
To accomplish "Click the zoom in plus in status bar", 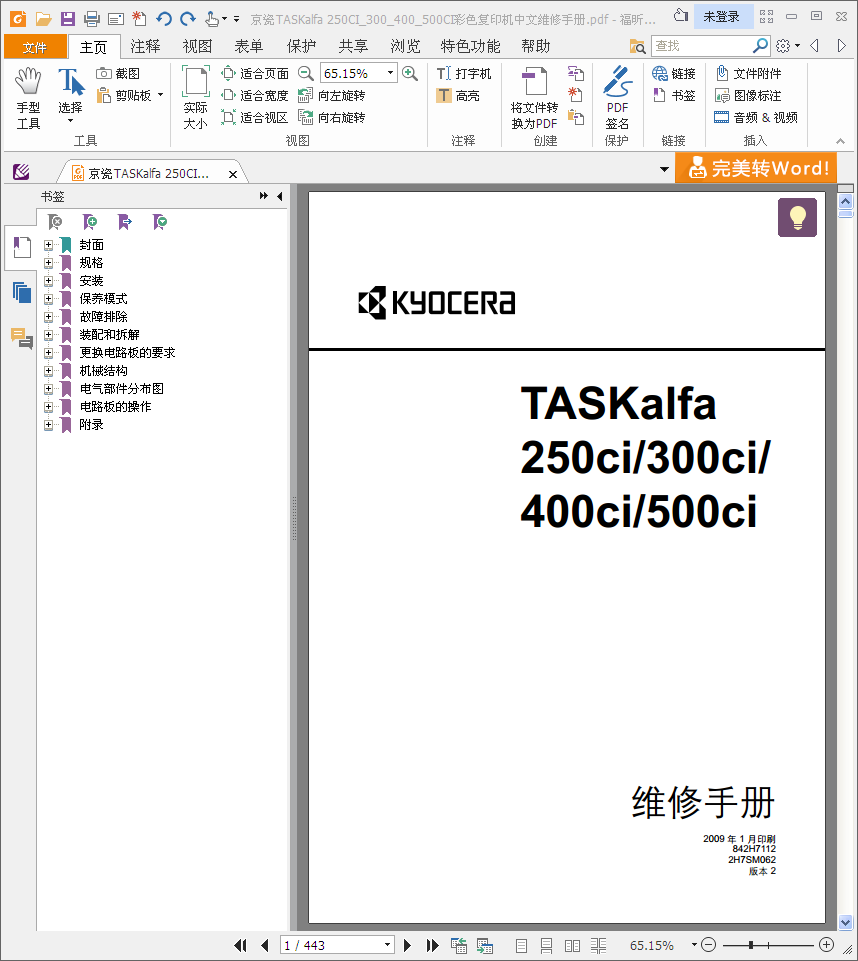I will coord(826,944).
